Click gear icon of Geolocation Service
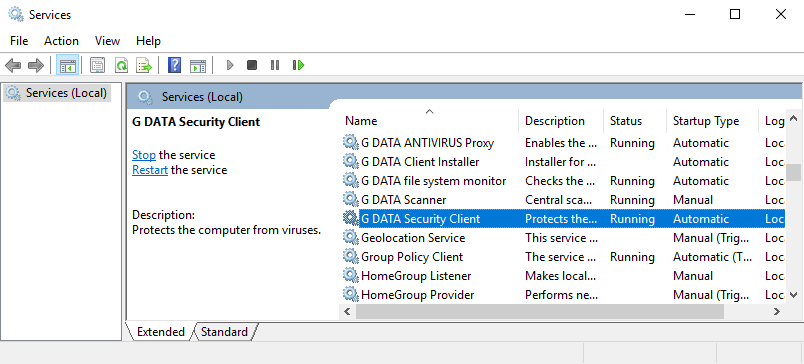Viewport: 804px width, 364px height. 351,237
